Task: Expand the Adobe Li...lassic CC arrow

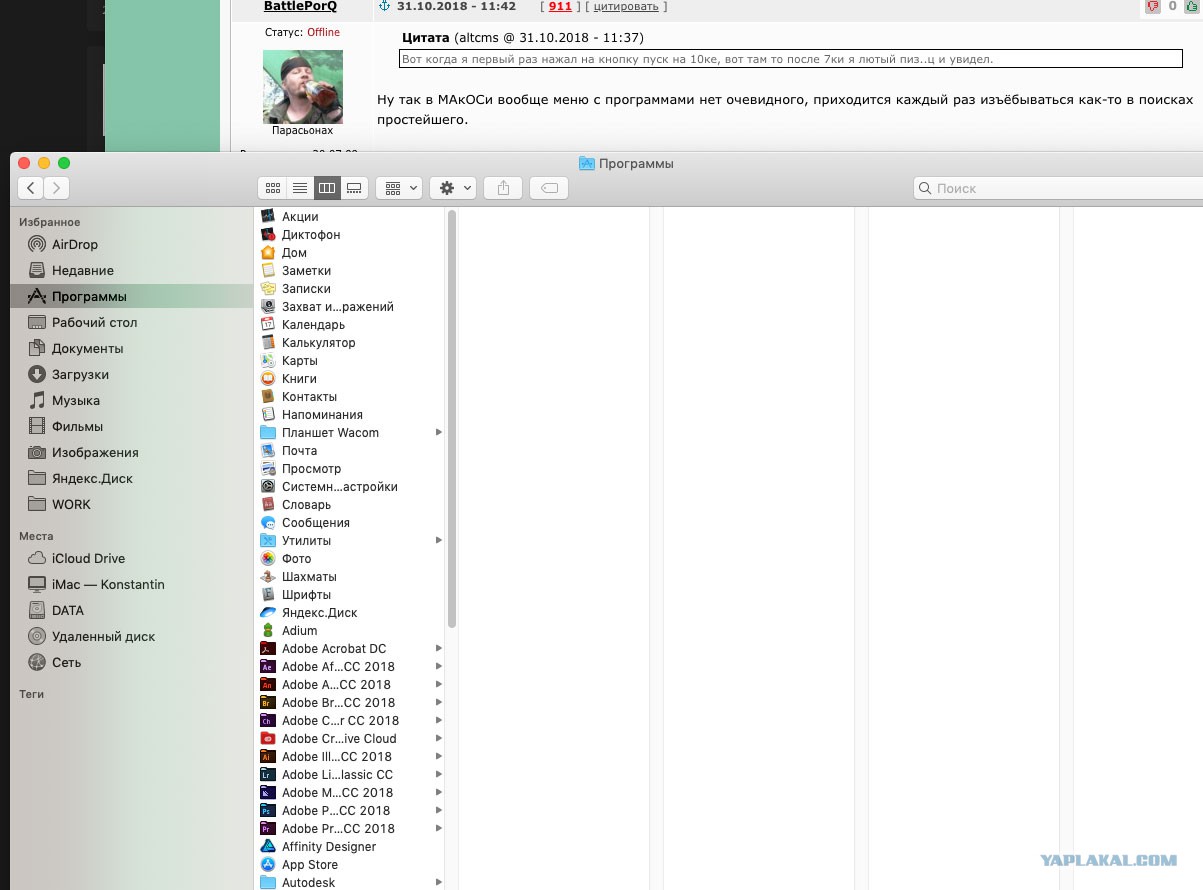Action: coord(438,774)
